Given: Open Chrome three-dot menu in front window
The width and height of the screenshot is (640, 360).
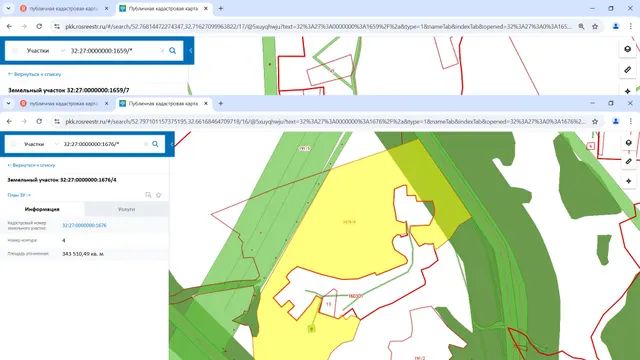Looking at the screenshot, I should click(x=631, y=121).
